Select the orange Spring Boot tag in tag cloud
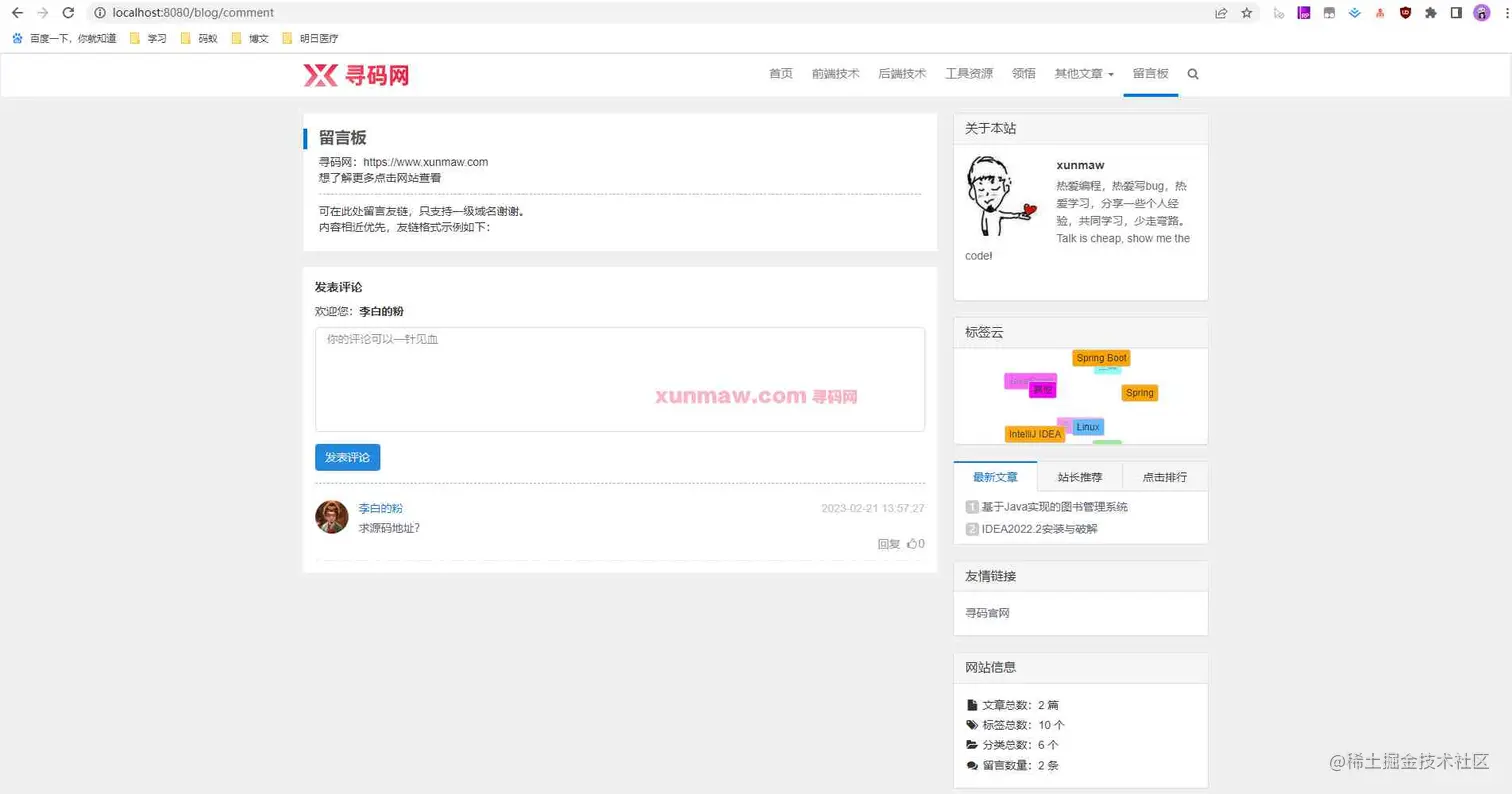Image resolution: width=1512 pixels, height=794 pixels. [x=1100, y=357]
